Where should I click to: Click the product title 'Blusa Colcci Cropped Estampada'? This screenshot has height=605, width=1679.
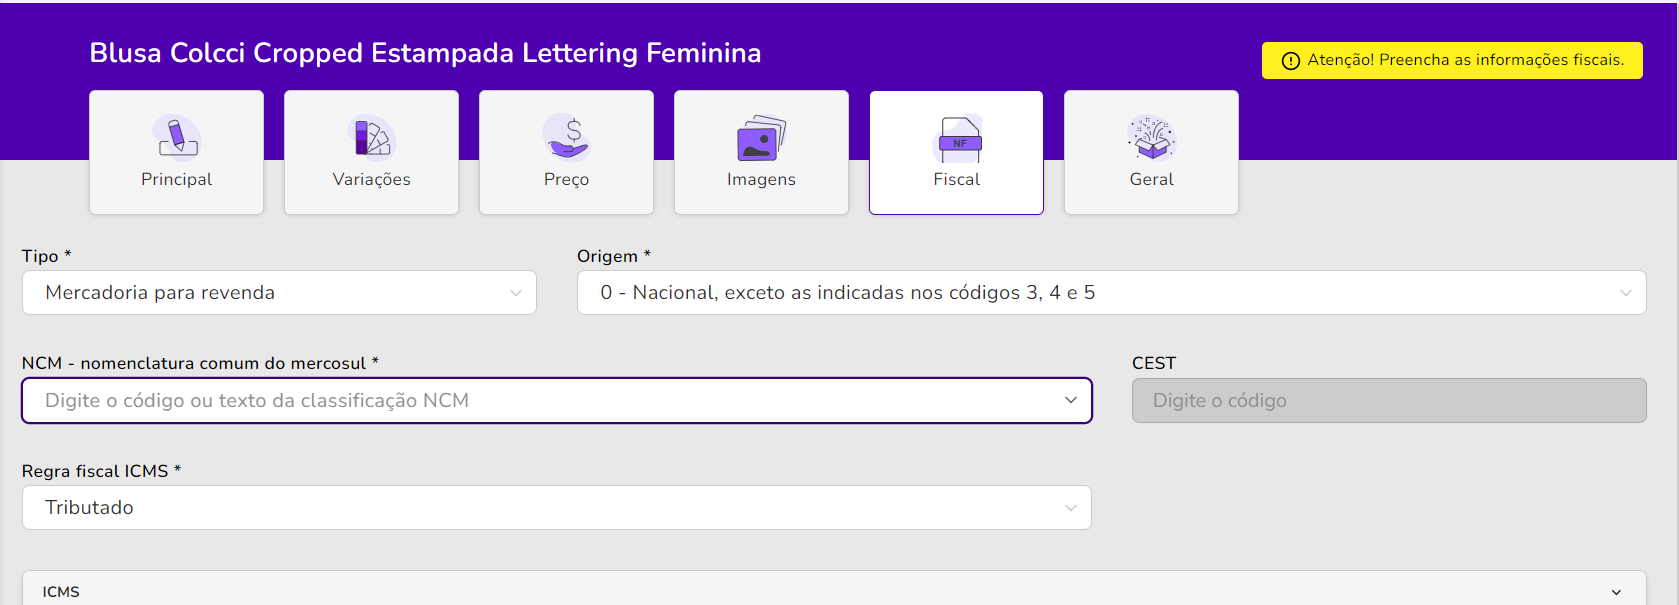tap(425, 53)
